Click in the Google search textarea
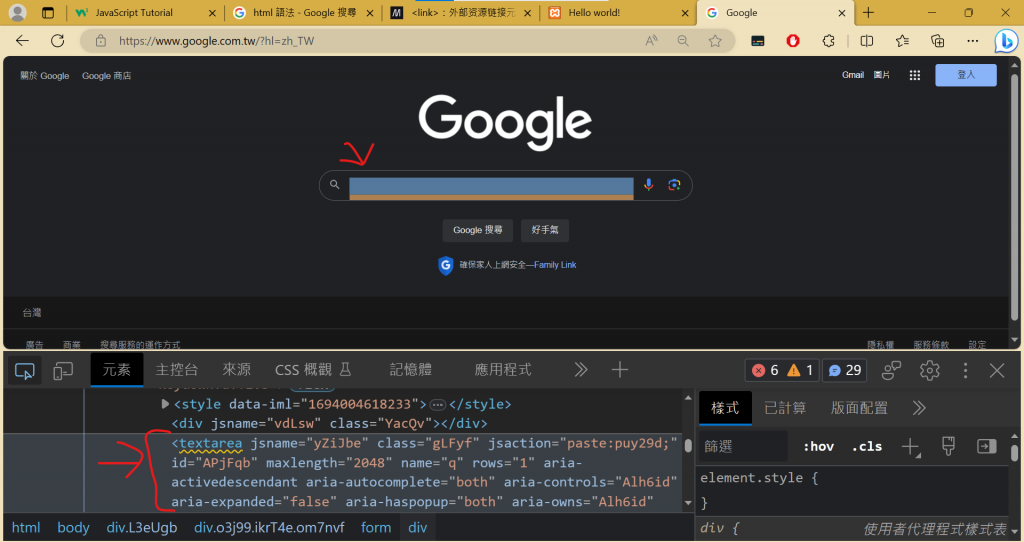This screenshot has width=1024, height=542. 491,186
